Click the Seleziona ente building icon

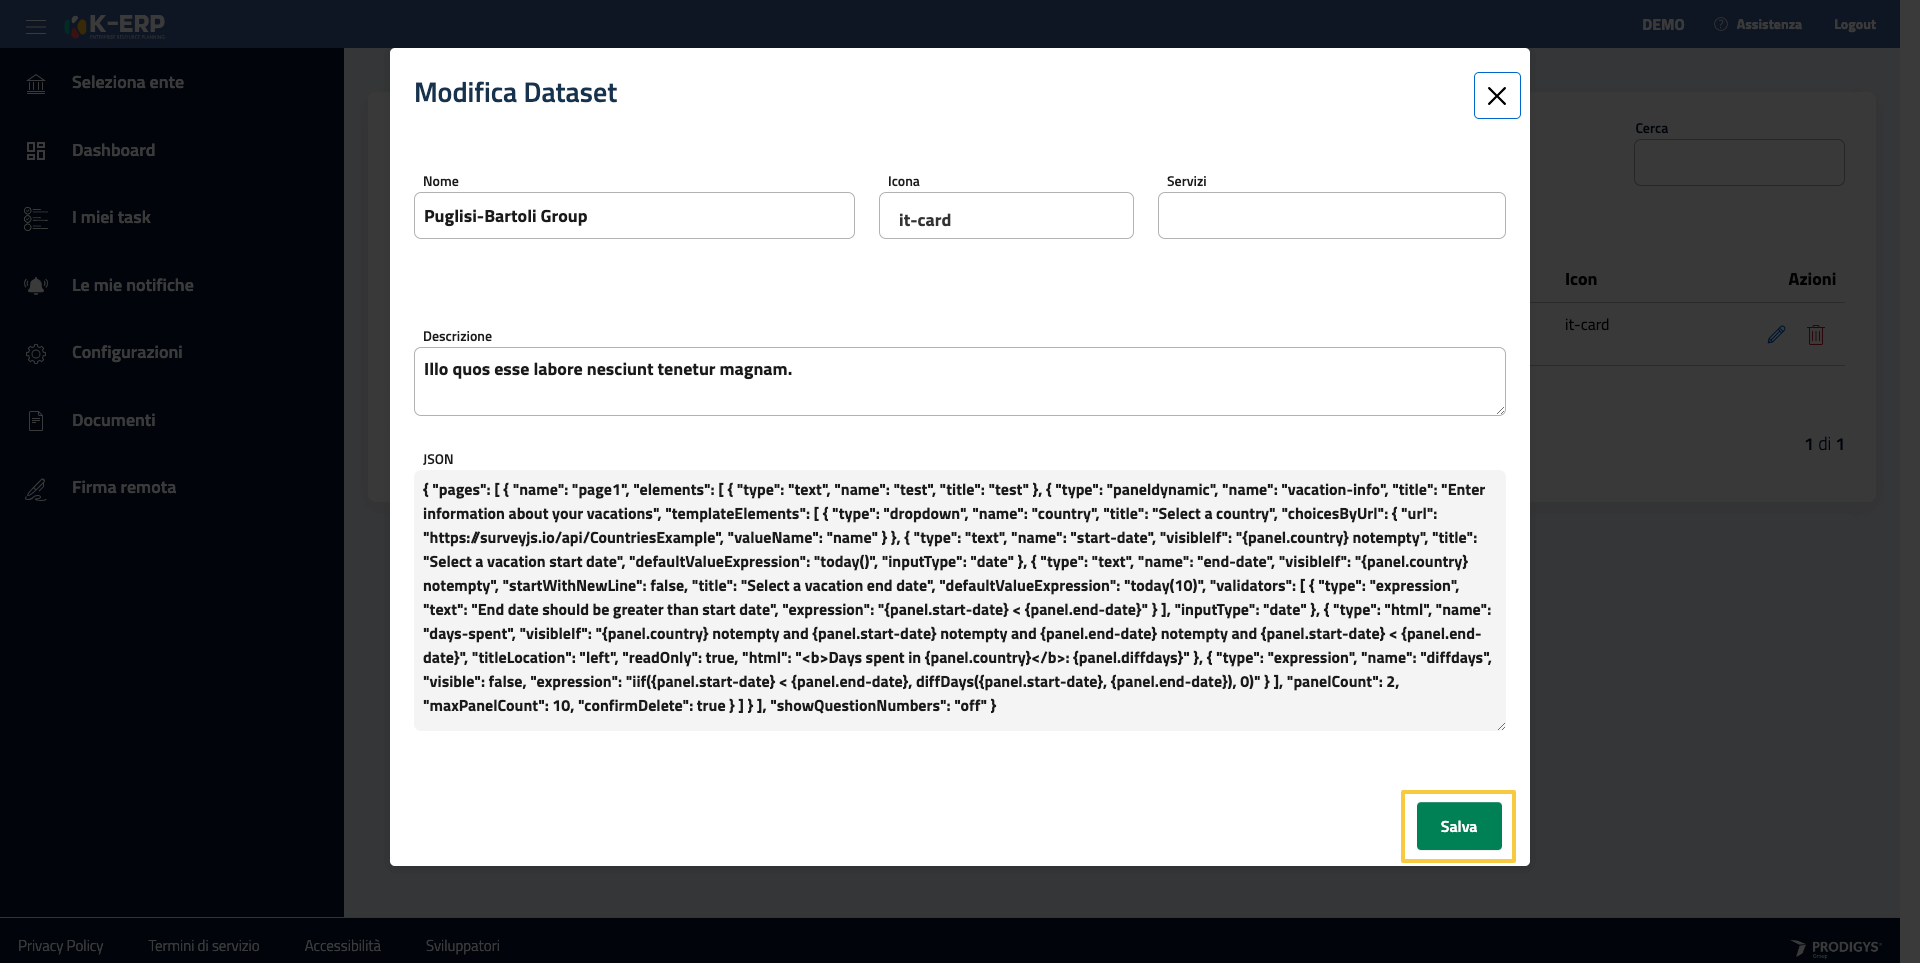pos(36,84)
